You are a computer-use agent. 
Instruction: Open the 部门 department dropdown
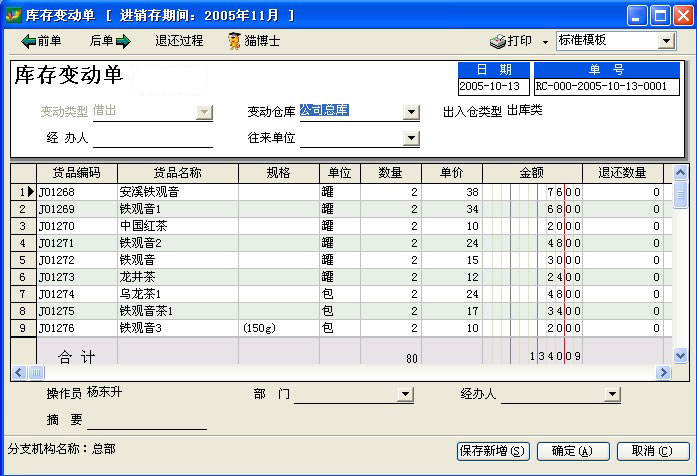click(x=405, y=395)
